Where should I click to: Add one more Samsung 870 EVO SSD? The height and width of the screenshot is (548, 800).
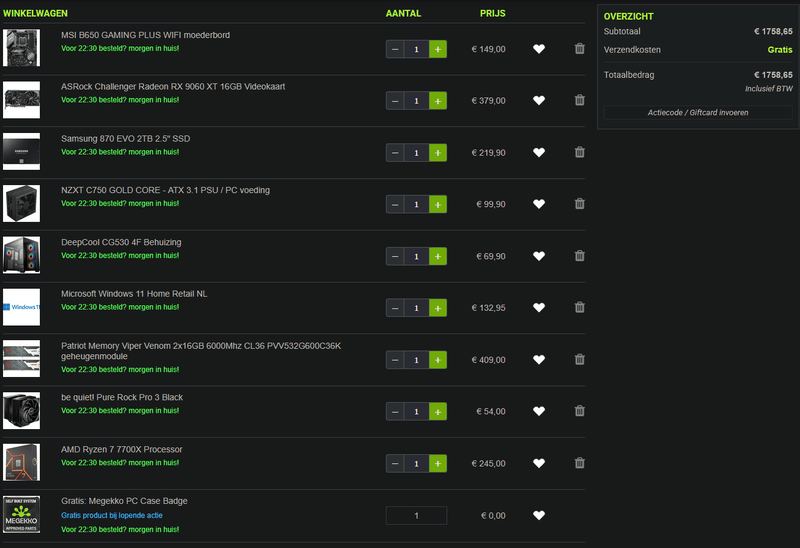(438, 153)
